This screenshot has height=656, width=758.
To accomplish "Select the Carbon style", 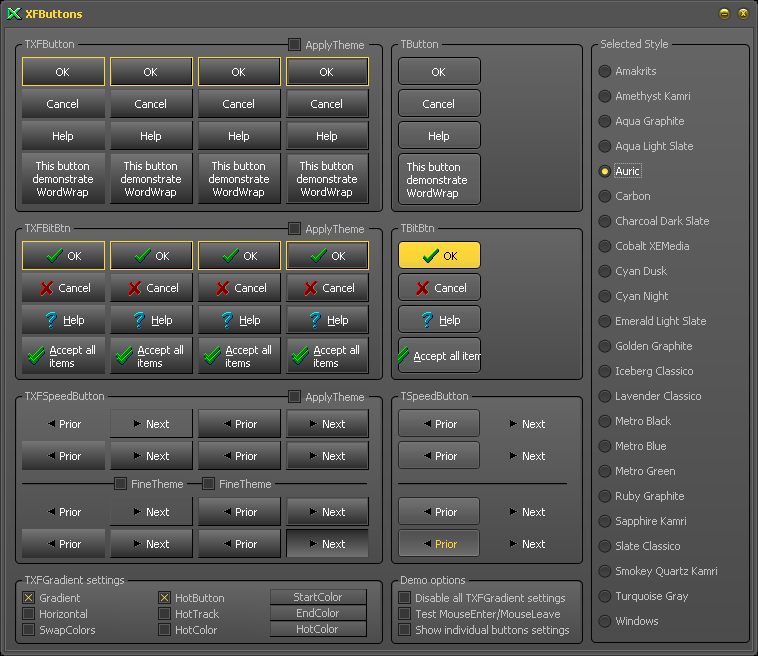I will click(x=605, y=196).
